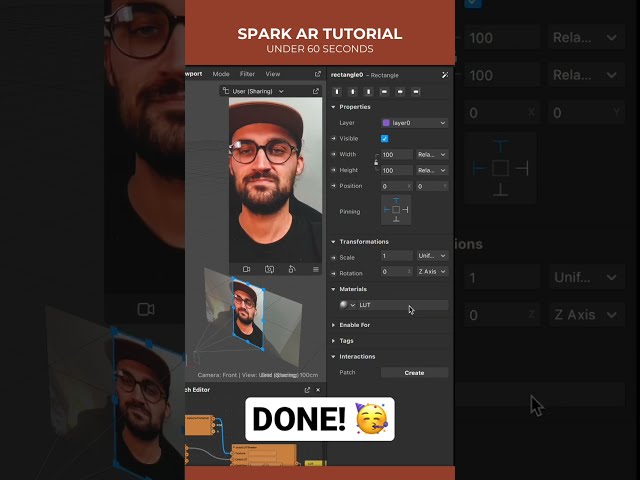This screenshot has height=480, width=640.
Task: Click the Scale value field
Action: 397,256
